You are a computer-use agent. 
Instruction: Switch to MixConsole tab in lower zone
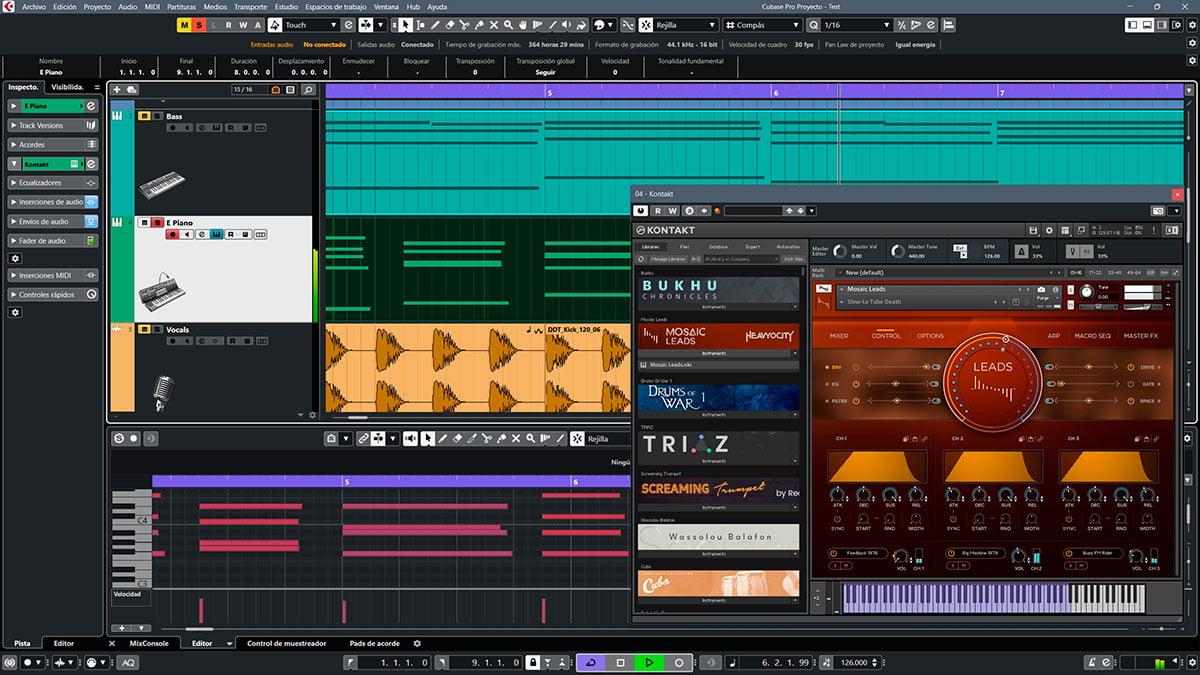pyautogui.click(x=149, y=643)
